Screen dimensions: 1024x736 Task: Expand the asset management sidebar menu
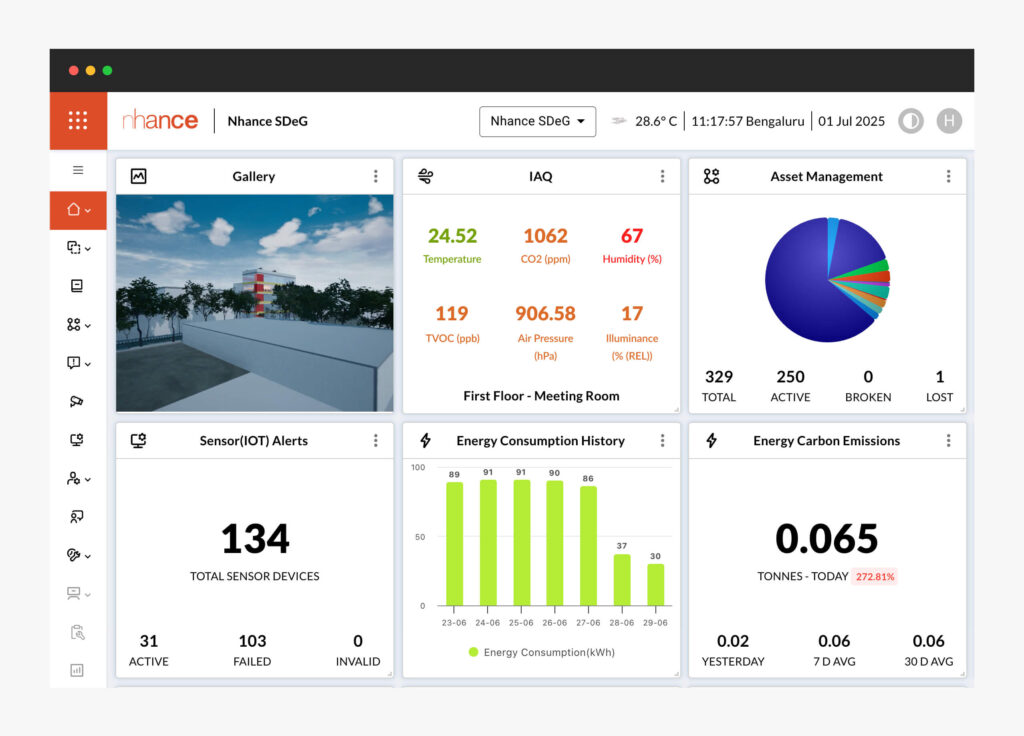click(78, 325)
